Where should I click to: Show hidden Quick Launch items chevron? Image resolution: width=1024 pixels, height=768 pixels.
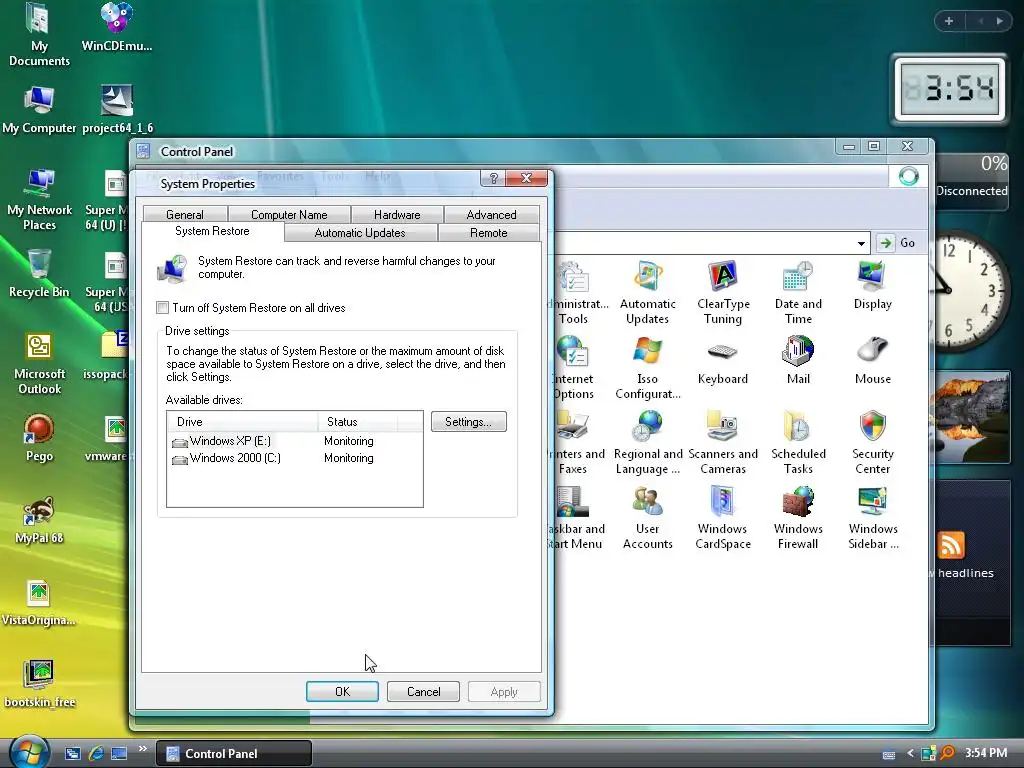pyautogui.click(x=142, y=748)
